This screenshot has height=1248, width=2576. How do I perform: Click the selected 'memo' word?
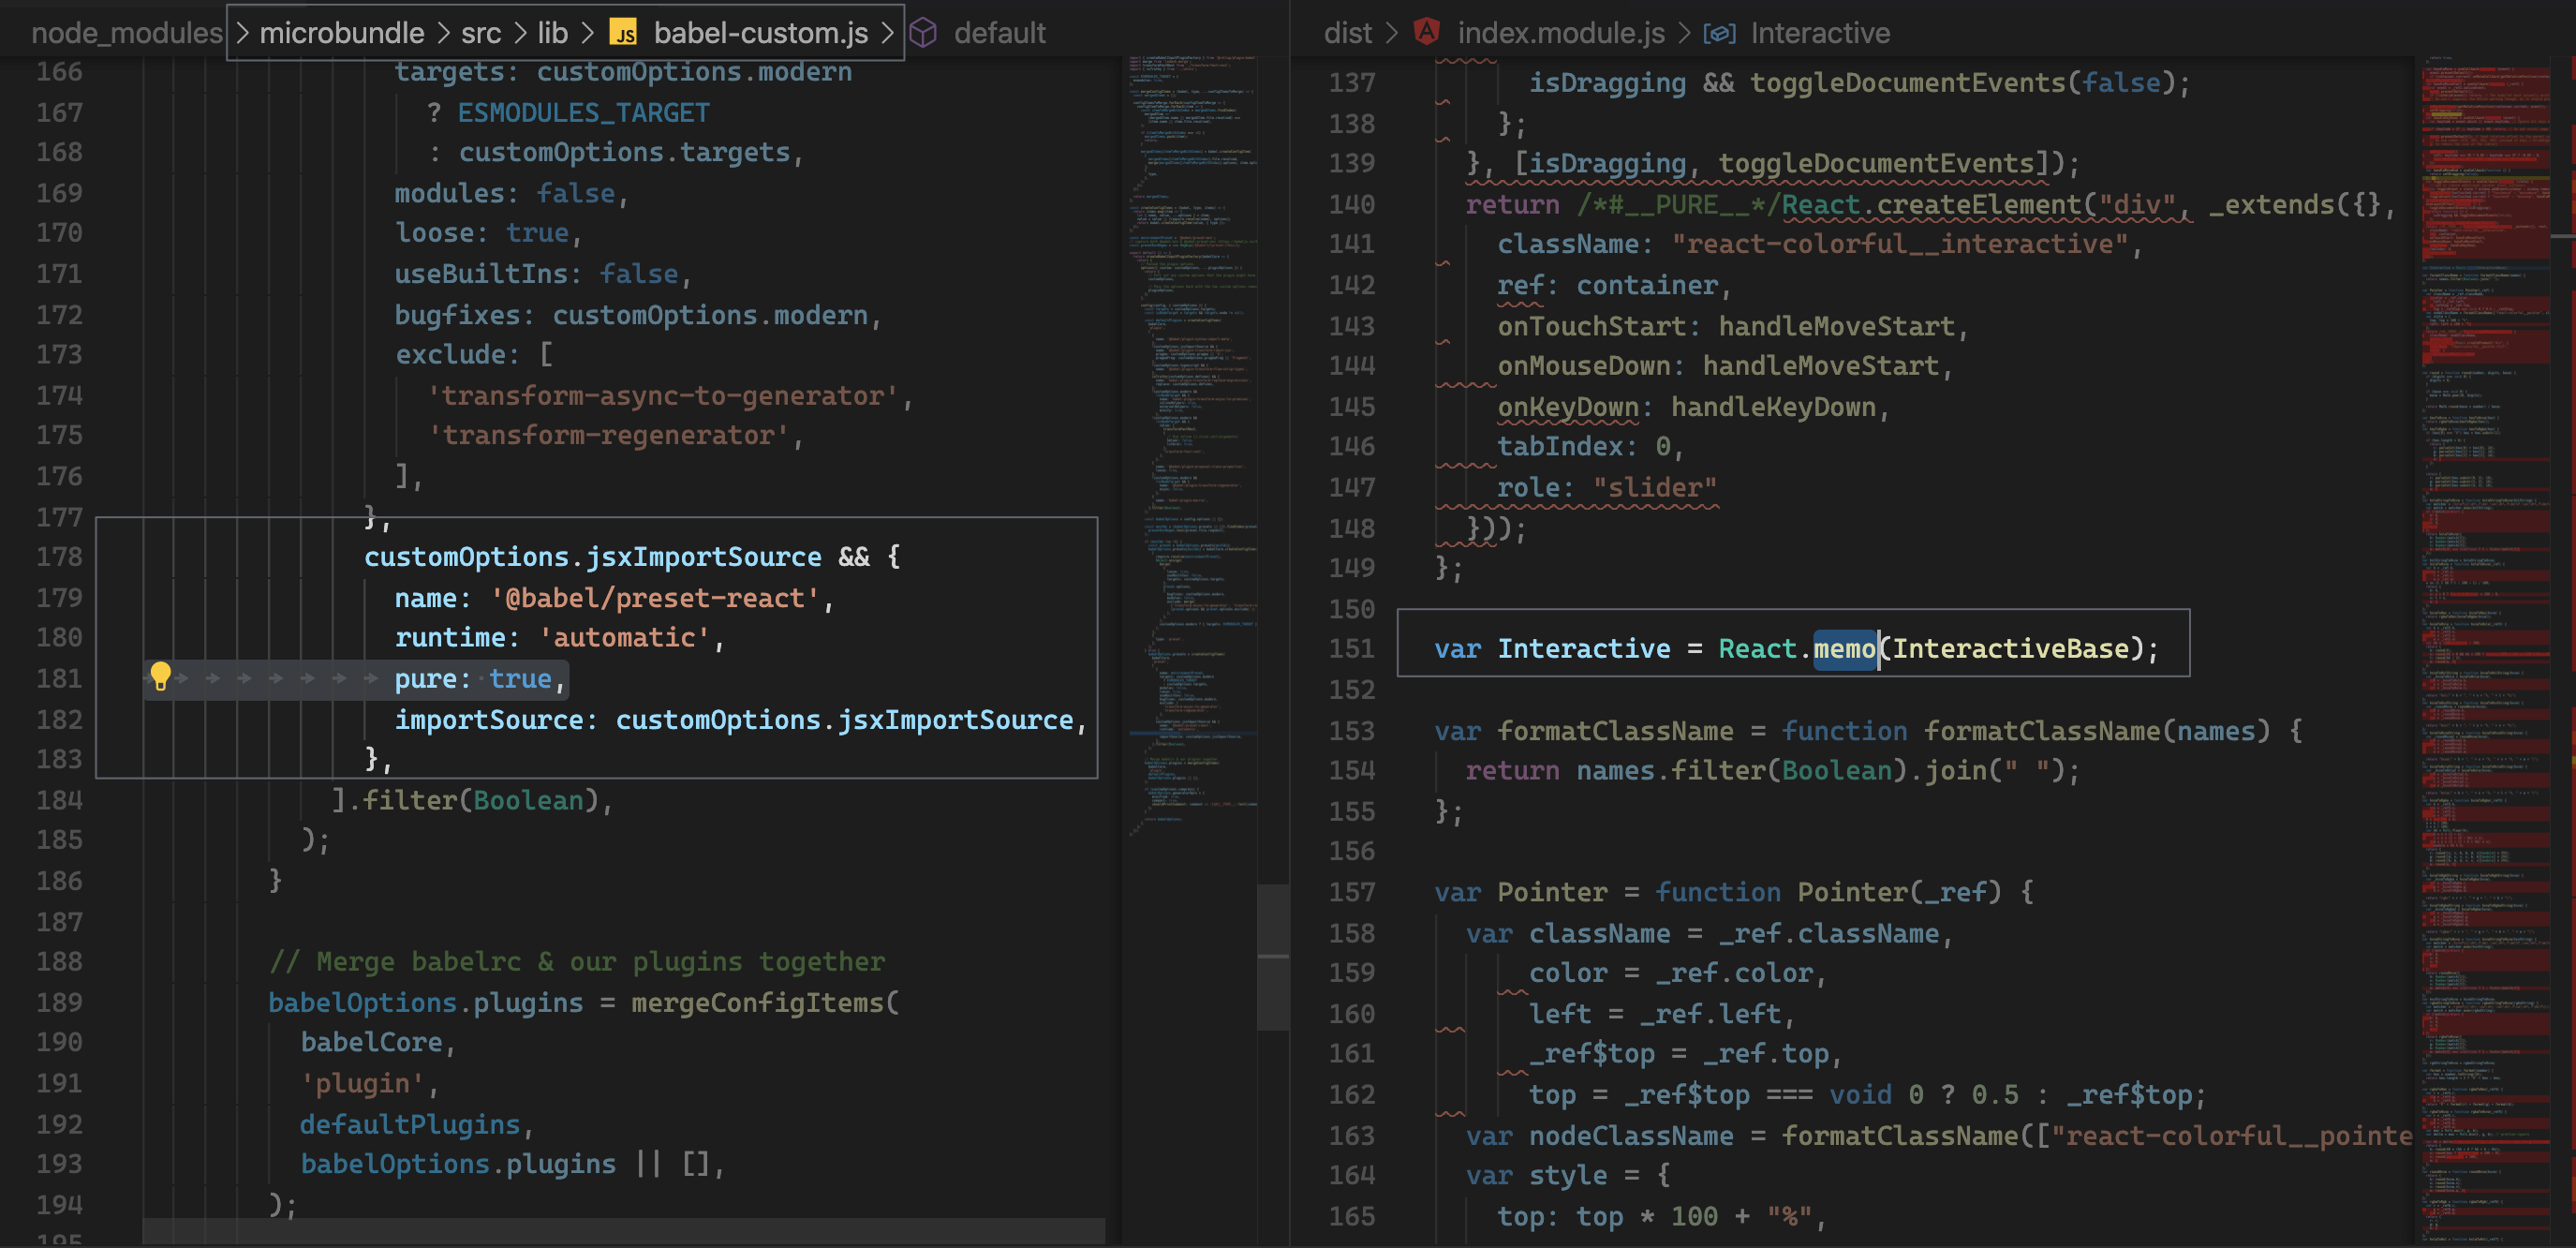[x=1845, y=648]
